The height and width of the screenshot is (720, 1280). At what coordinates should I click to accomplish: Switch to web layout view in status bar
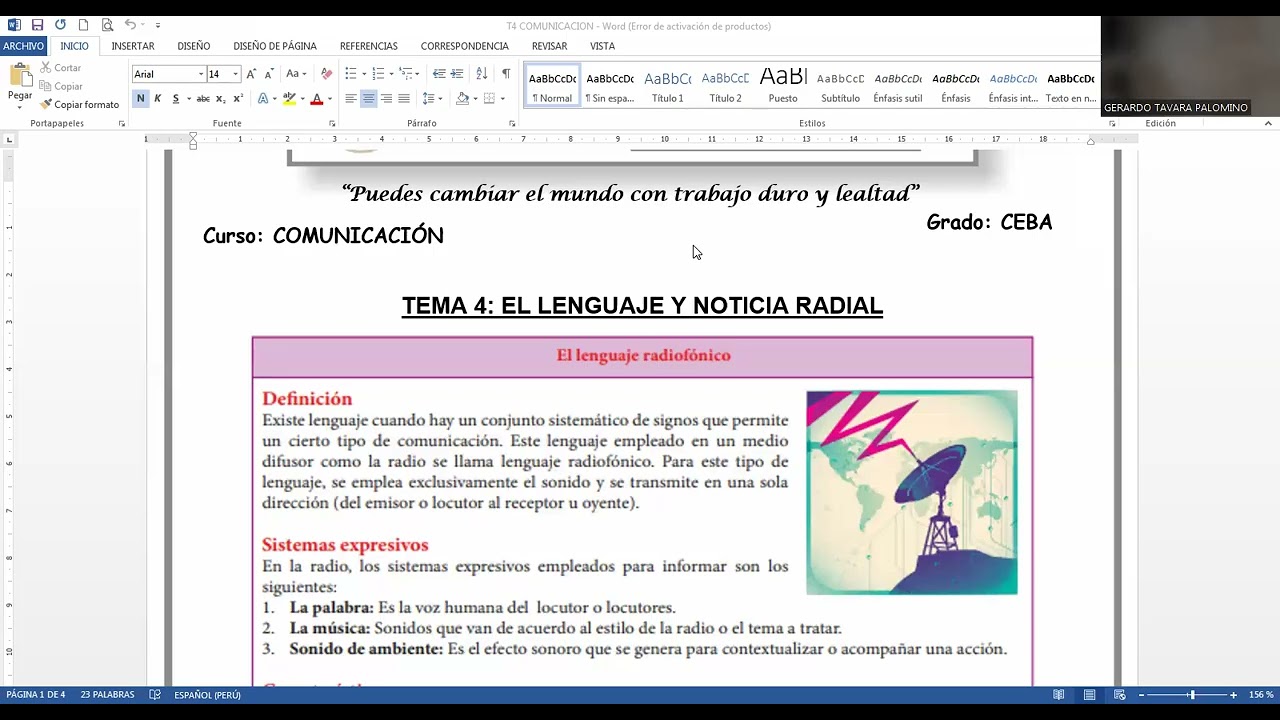pos(1120,695)
